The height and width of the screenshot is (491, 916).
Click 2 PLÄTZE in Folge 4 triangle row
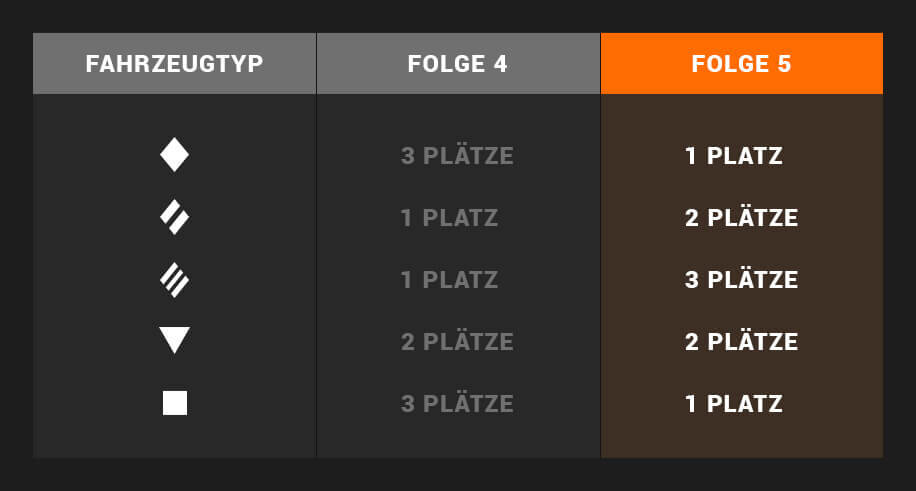coord(457,342)
